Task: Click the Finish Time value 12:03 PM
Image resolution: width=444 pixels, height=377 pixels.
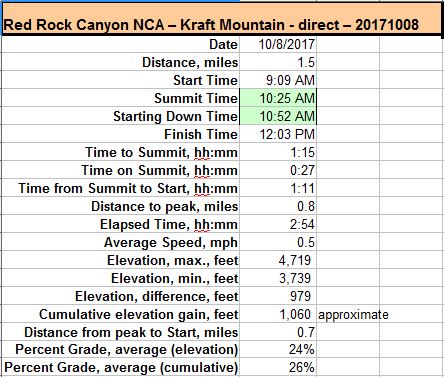Action: (x=278, y=134)
